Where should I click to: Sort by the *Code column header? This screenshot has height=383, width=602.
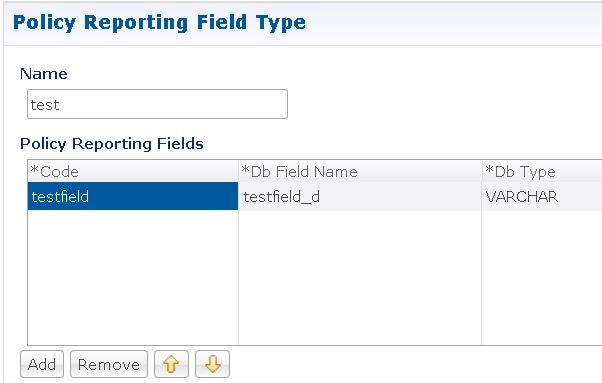pos(133,171)
